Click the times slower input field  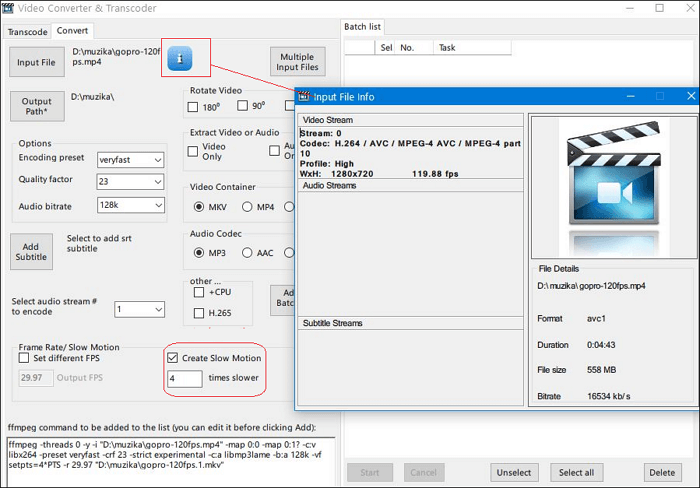pyautogui.click(x=185, y=379)
